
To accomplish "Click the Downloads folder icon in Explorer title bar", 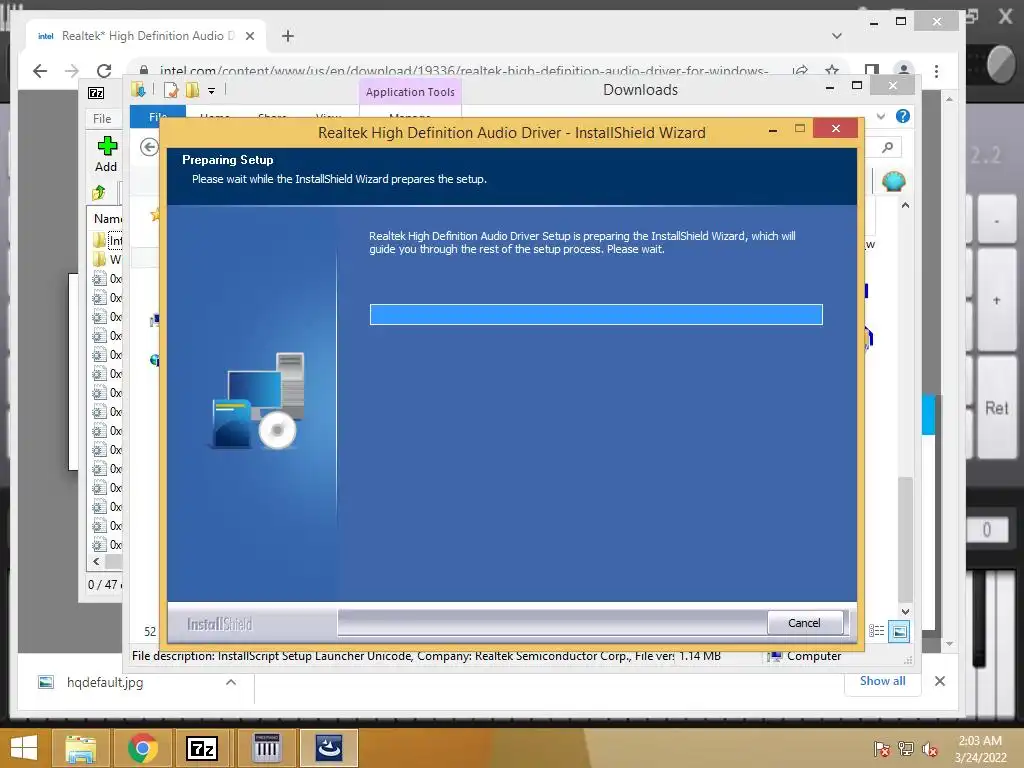I will [x=138, y=89].
